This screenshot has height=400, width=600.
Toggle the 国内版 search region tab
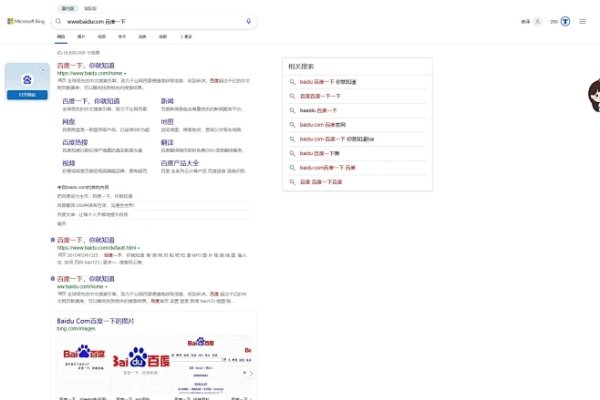[69, 6]
